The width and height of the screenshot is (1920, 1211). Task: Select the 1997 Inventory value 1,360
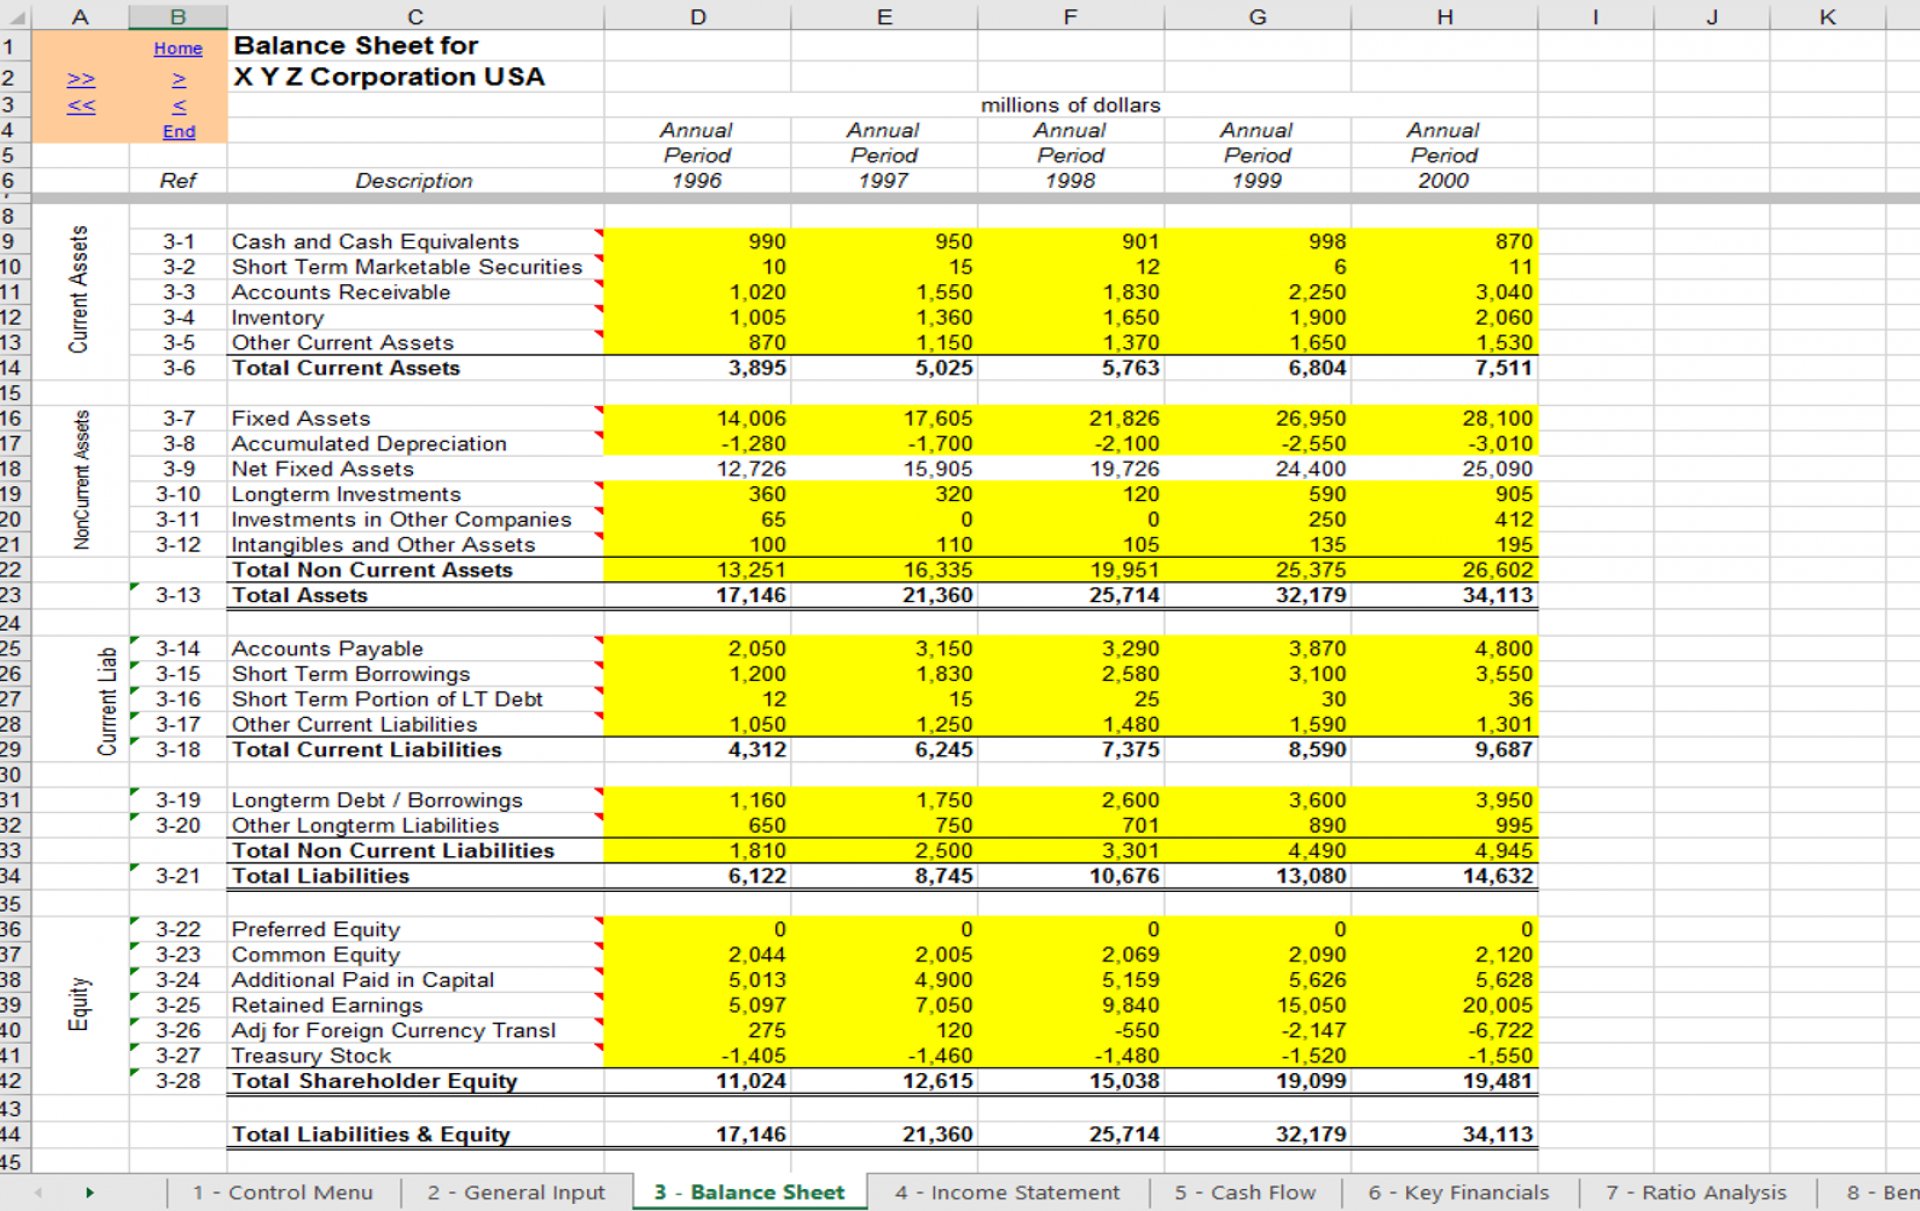[884, 317]
